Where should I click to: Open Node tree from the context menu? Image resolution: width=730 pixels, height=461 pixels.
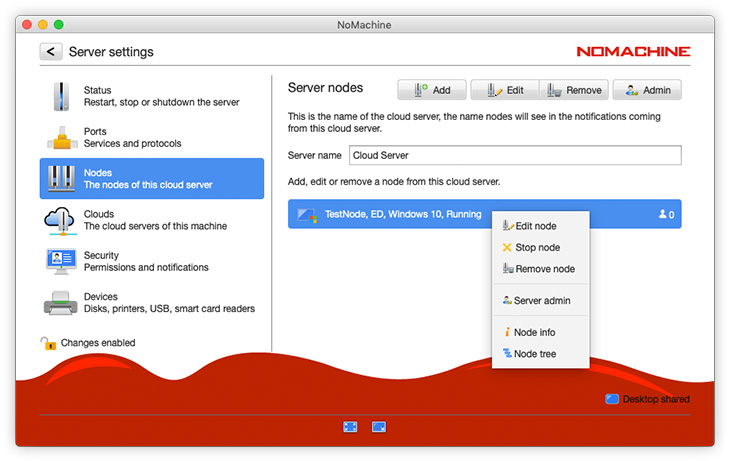[x=534, y=354]
